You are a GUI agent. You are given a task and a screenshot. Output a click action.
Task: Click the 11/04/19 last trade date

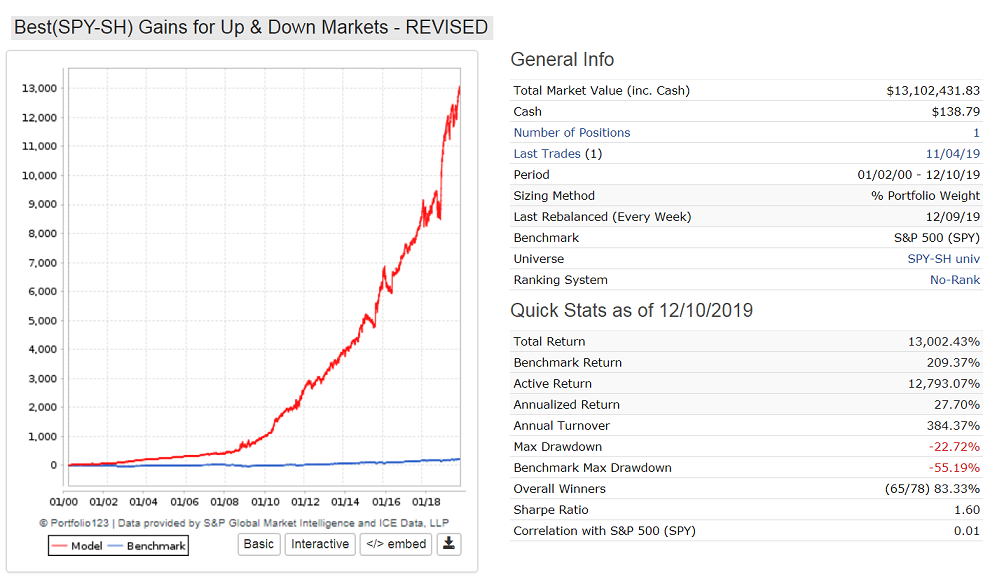[x=952, y=153]
